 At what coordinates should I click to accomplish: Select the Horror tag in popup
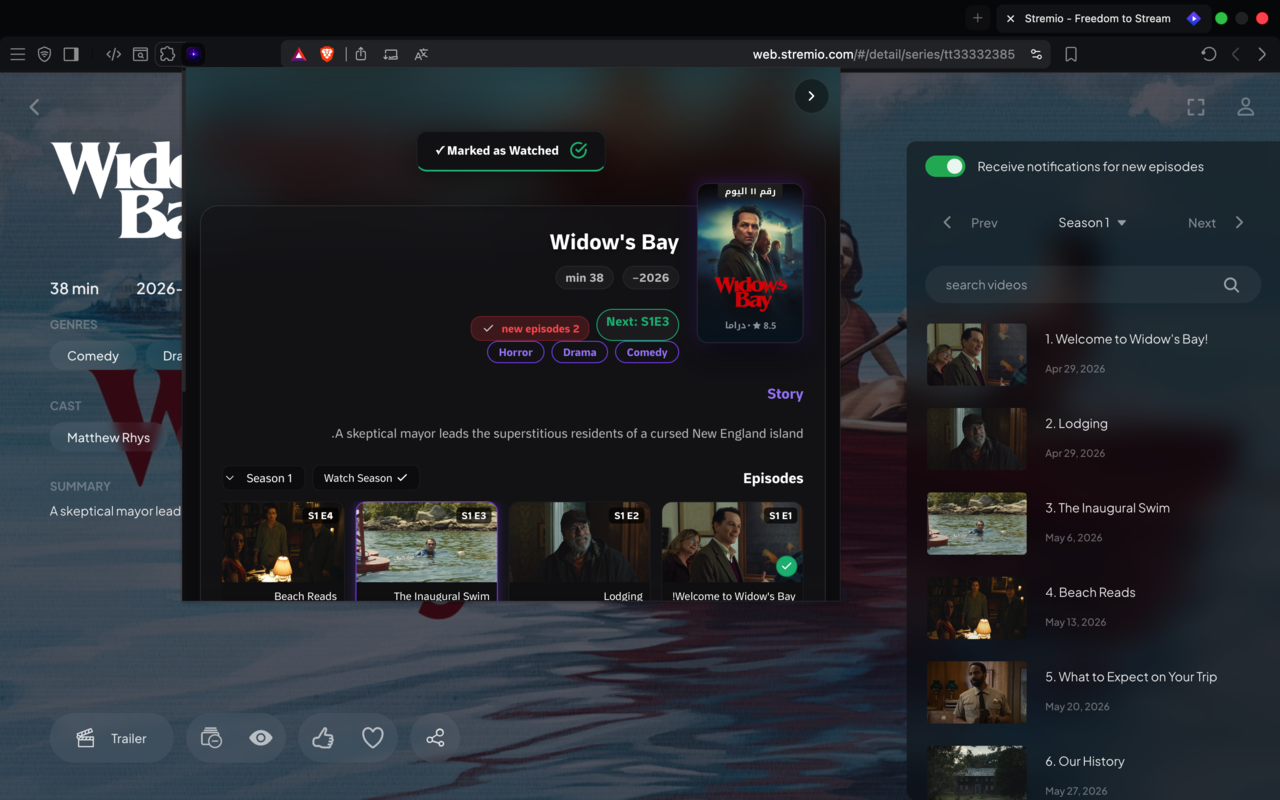pos(516,352)
